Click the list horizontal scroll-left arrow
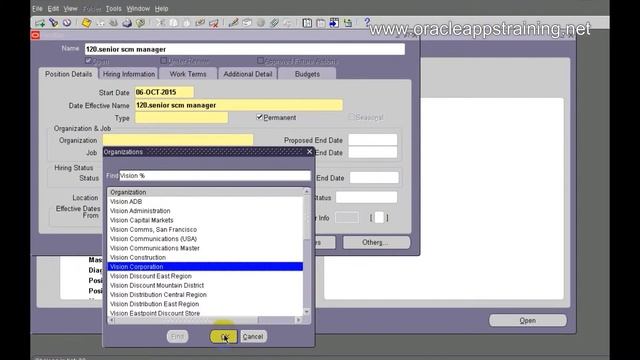Viewport: 640px width, 360px height. (111, 320)
